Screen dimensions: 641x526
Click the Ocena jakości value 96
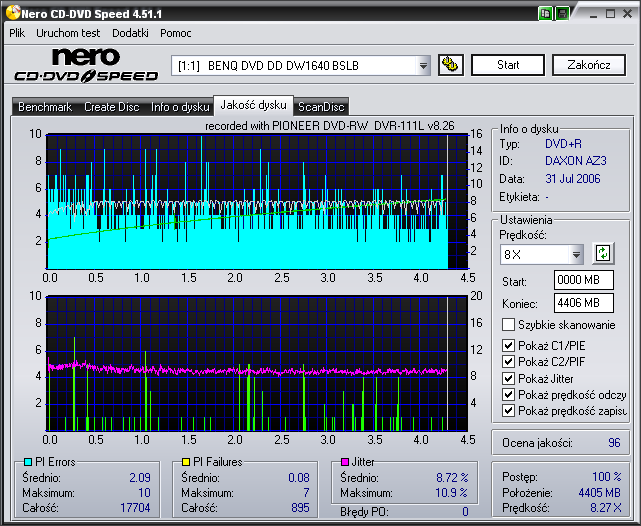tap(614, 443)
